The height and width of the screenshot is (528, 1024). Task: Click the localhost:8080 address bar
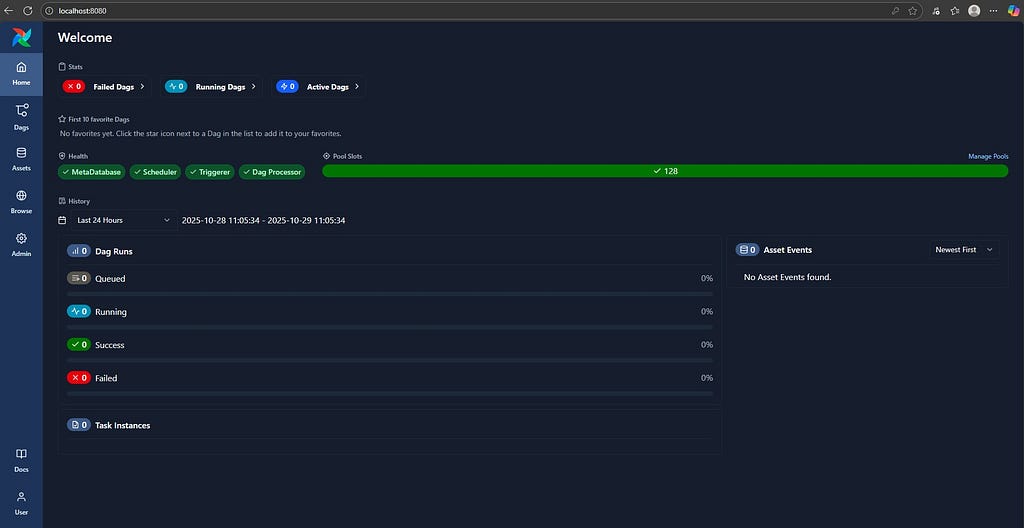point(482,10)
